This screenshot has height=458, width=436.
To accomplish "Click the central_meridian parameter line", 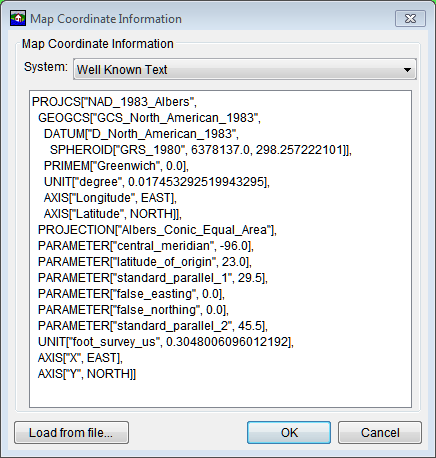I will [x=146, y=246].
